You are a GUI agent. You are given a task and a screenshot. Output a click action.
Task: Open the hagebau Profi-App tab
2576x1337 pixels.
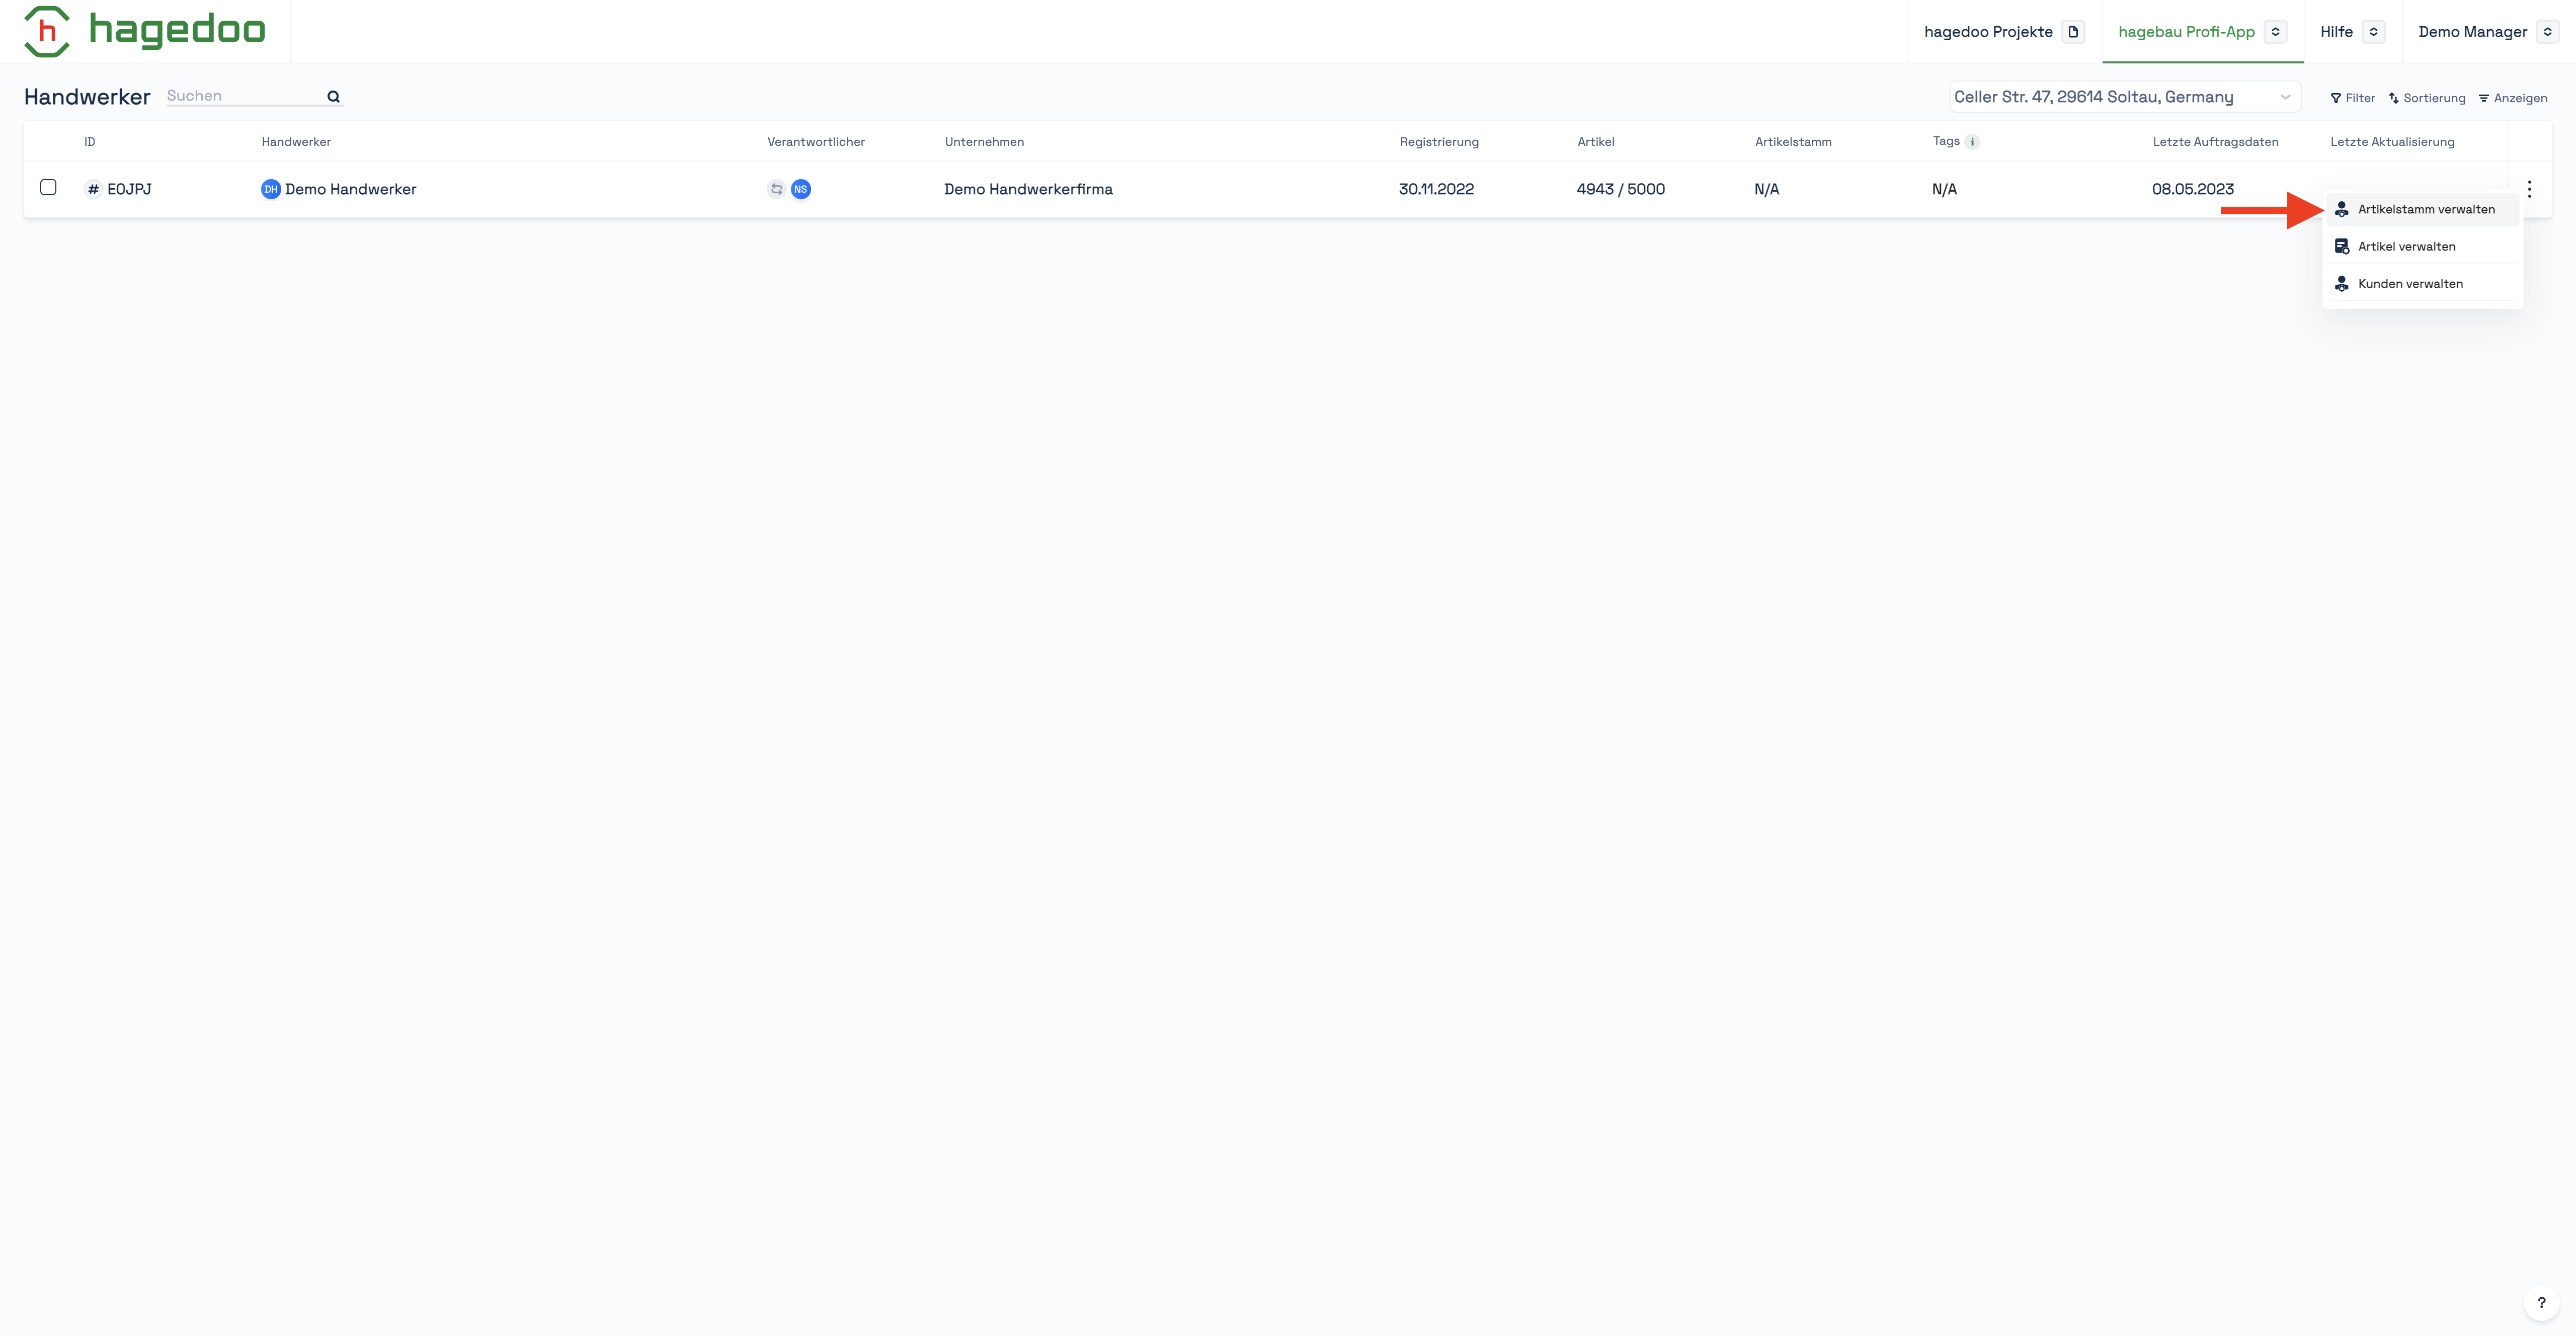(2186, 32)
